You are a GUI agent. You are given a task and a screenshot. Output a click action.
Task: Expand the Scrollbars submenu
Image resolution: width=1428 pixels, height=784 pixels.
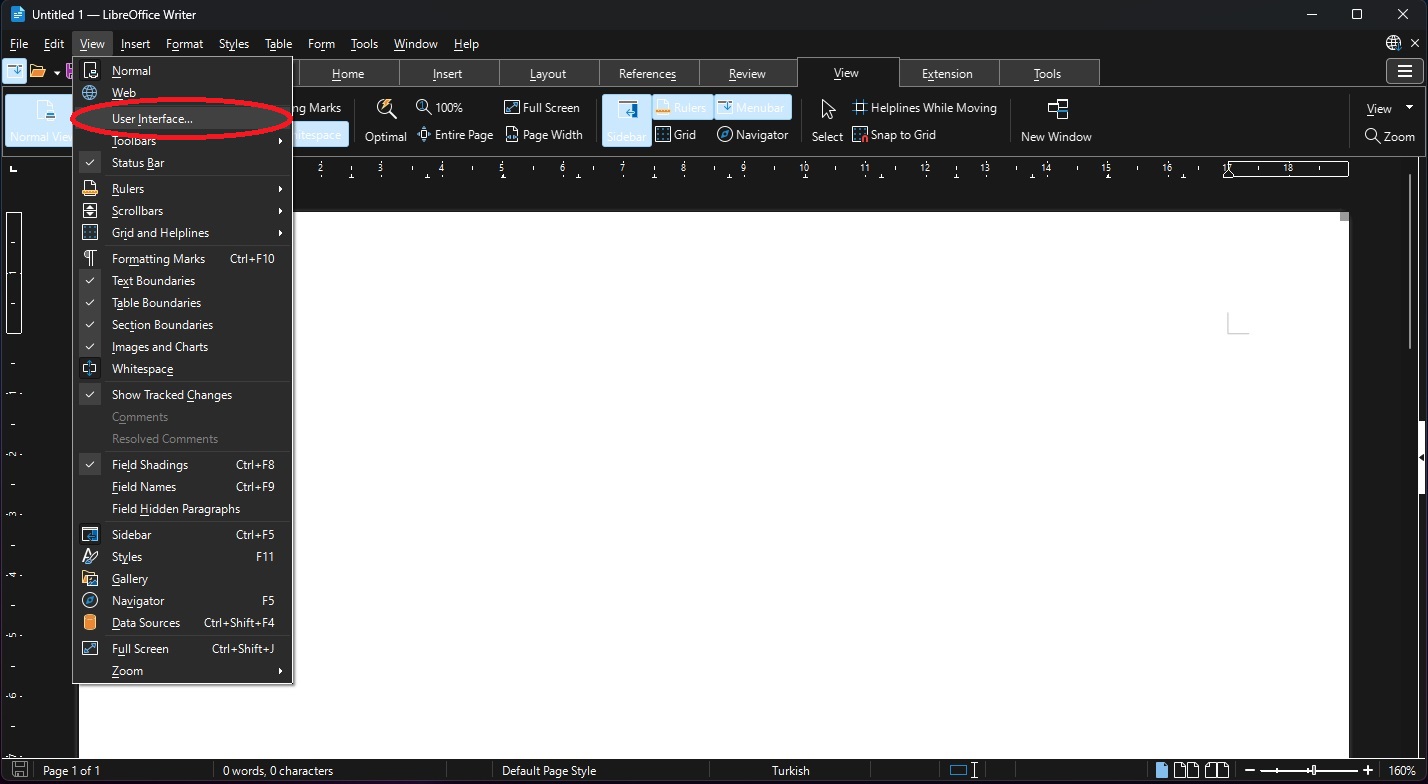coord(183,211)
